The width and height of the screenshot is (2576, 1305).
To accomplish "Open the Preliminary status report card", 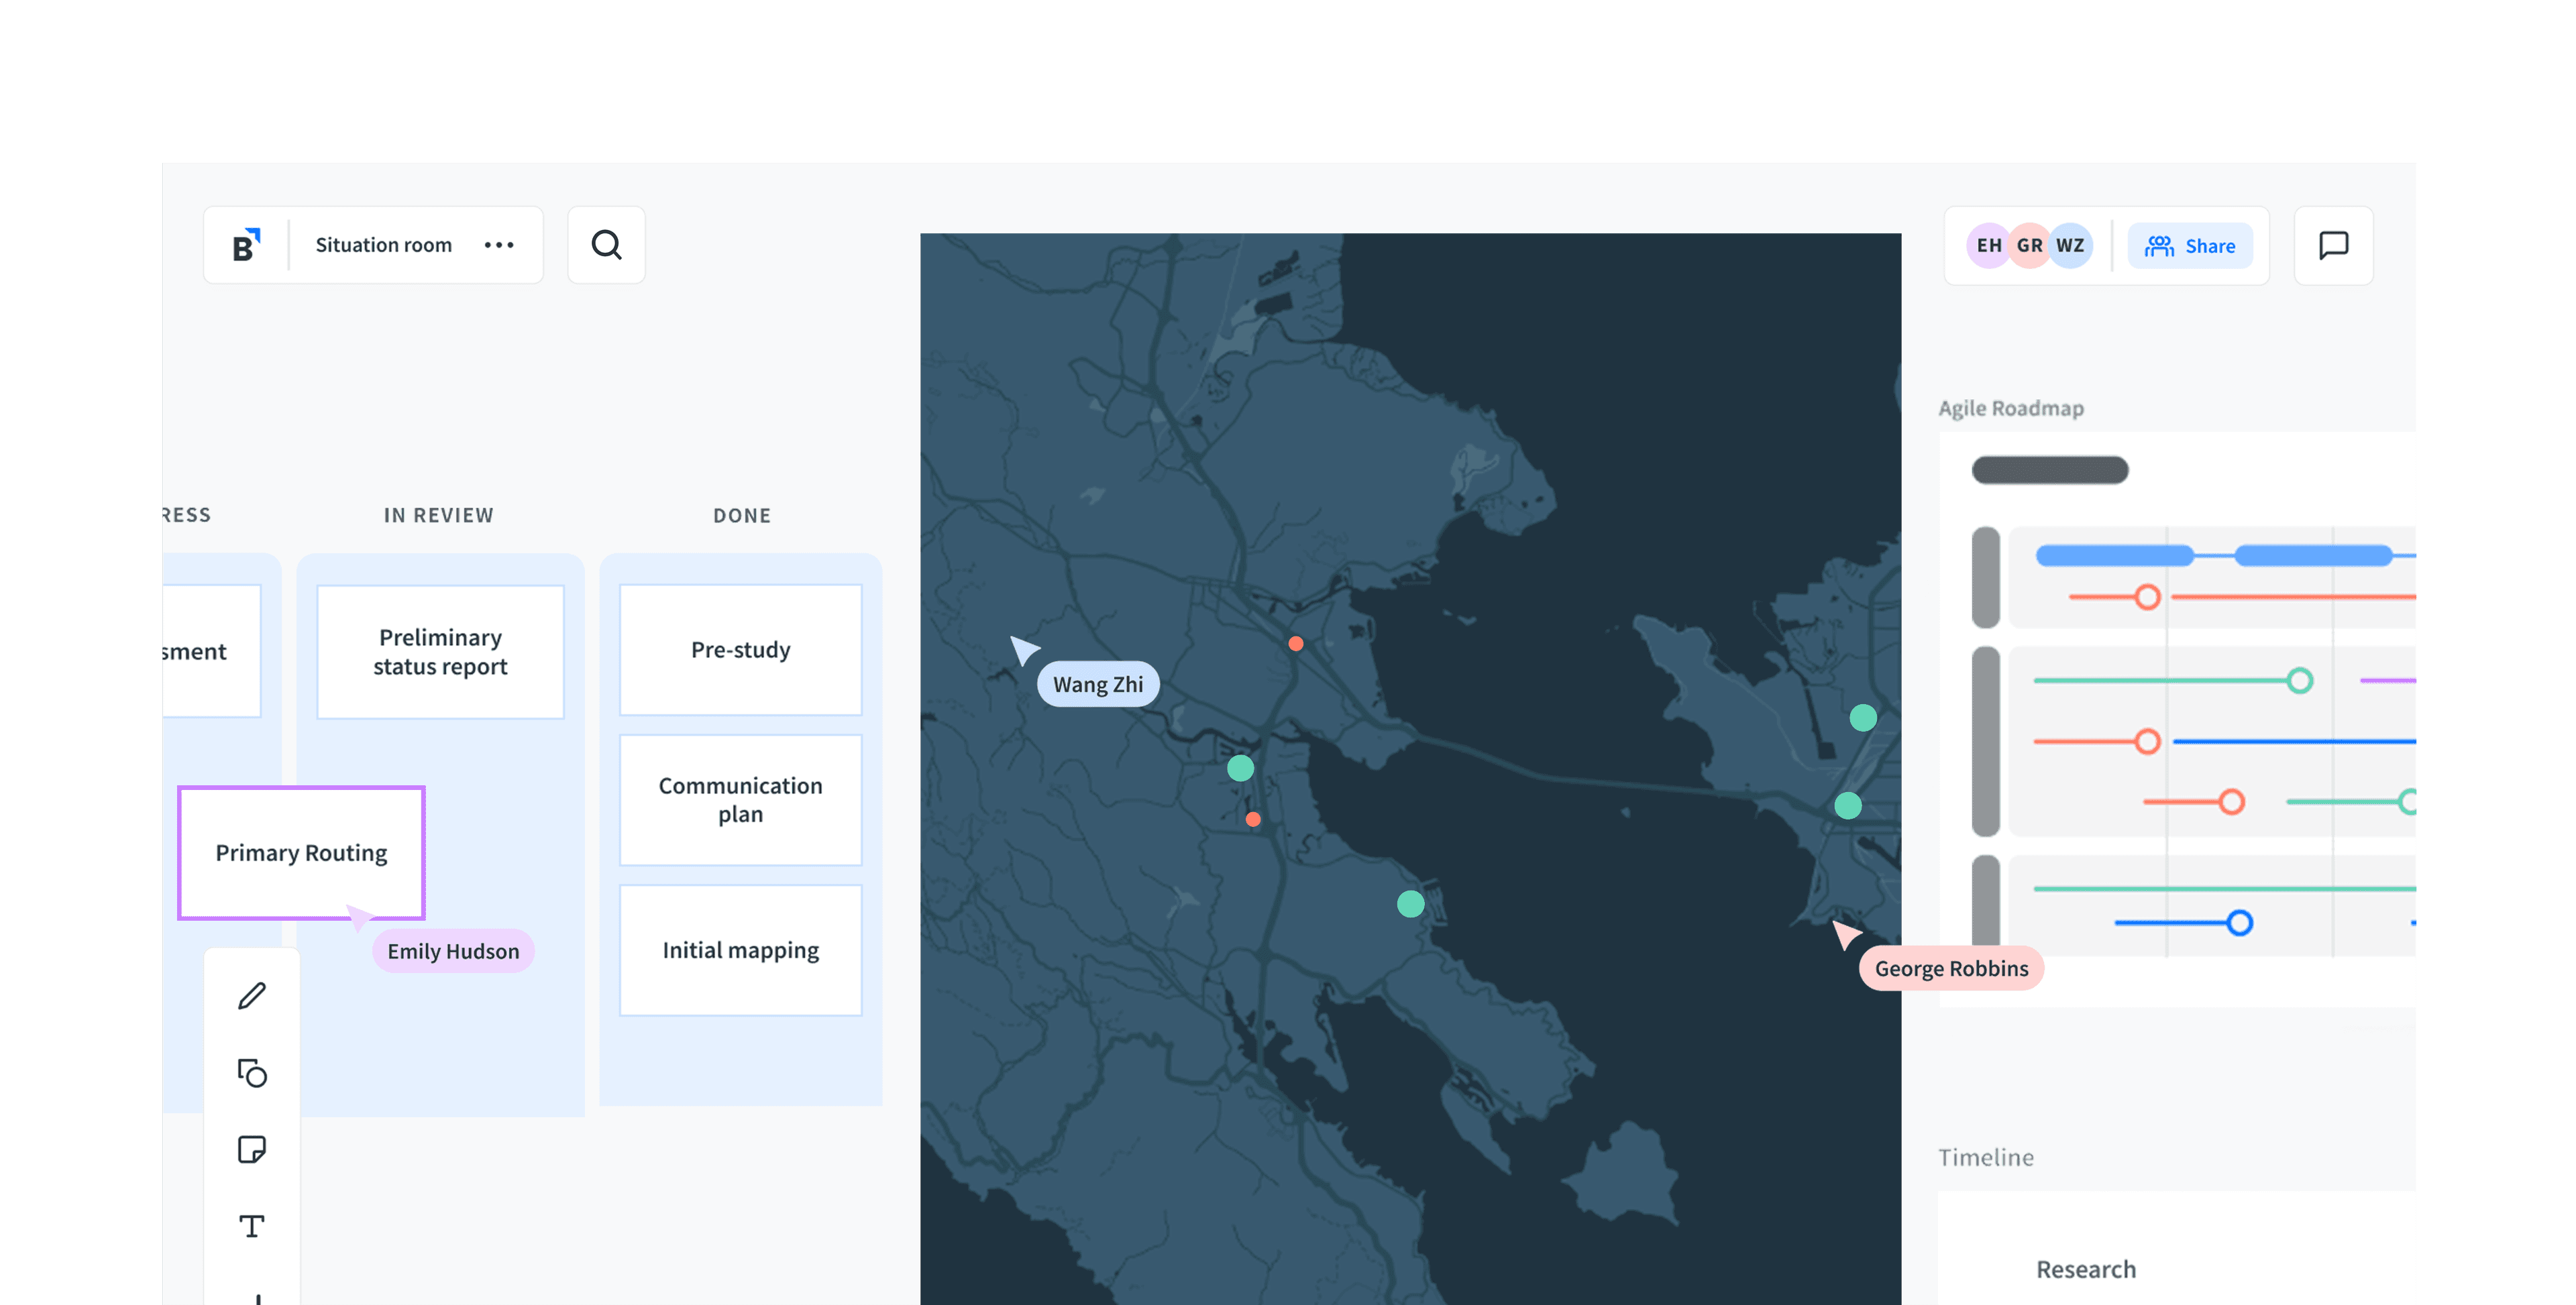I will [x=440, y=652].
